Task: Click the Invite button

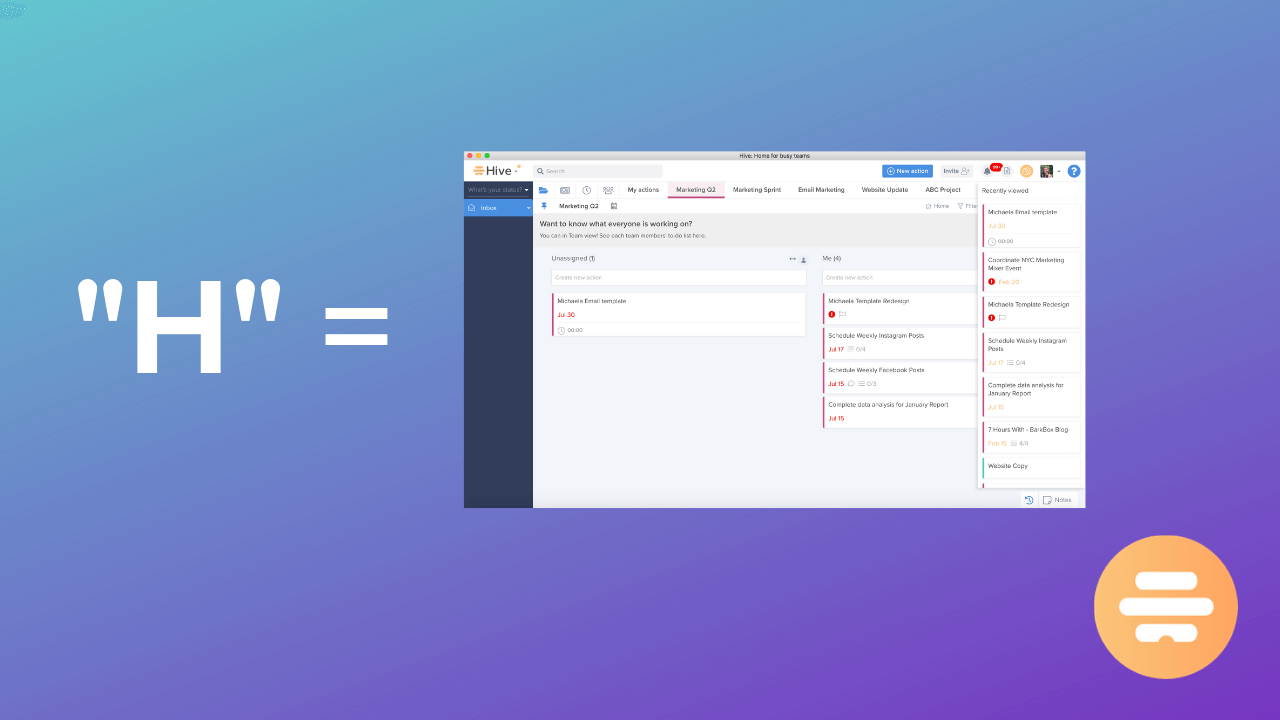Action: [x=956, y=171]
